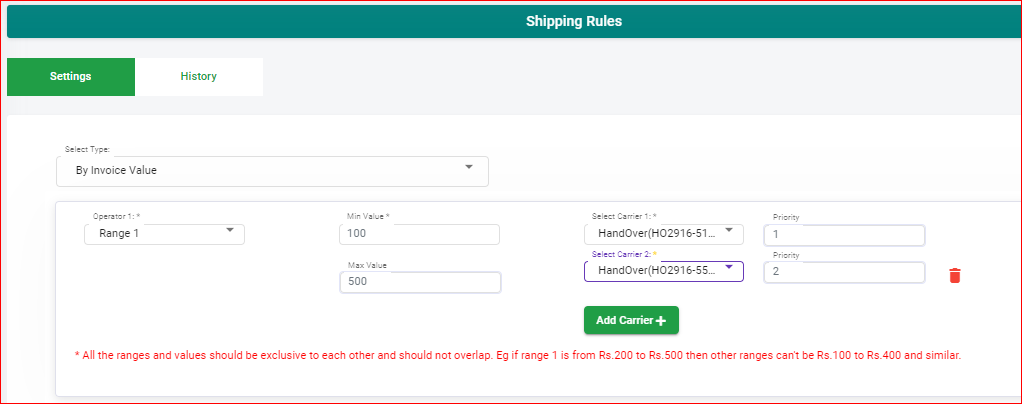This screenshot has width=1022, height=404.
Task: Open the Select Carrier 2 dropdown arrow
Action: (729, 267)
